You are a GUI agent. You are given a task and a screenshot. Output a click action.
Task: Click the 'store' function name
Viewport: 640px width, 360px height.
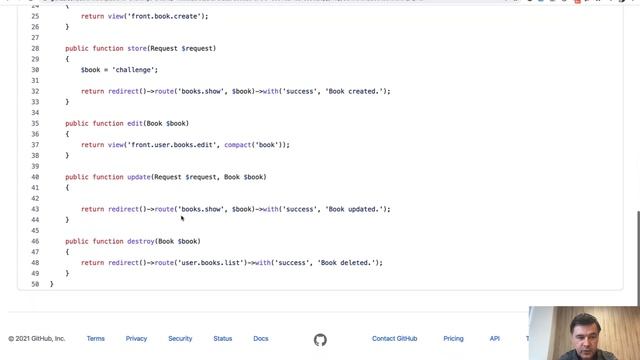click(137, 49)
